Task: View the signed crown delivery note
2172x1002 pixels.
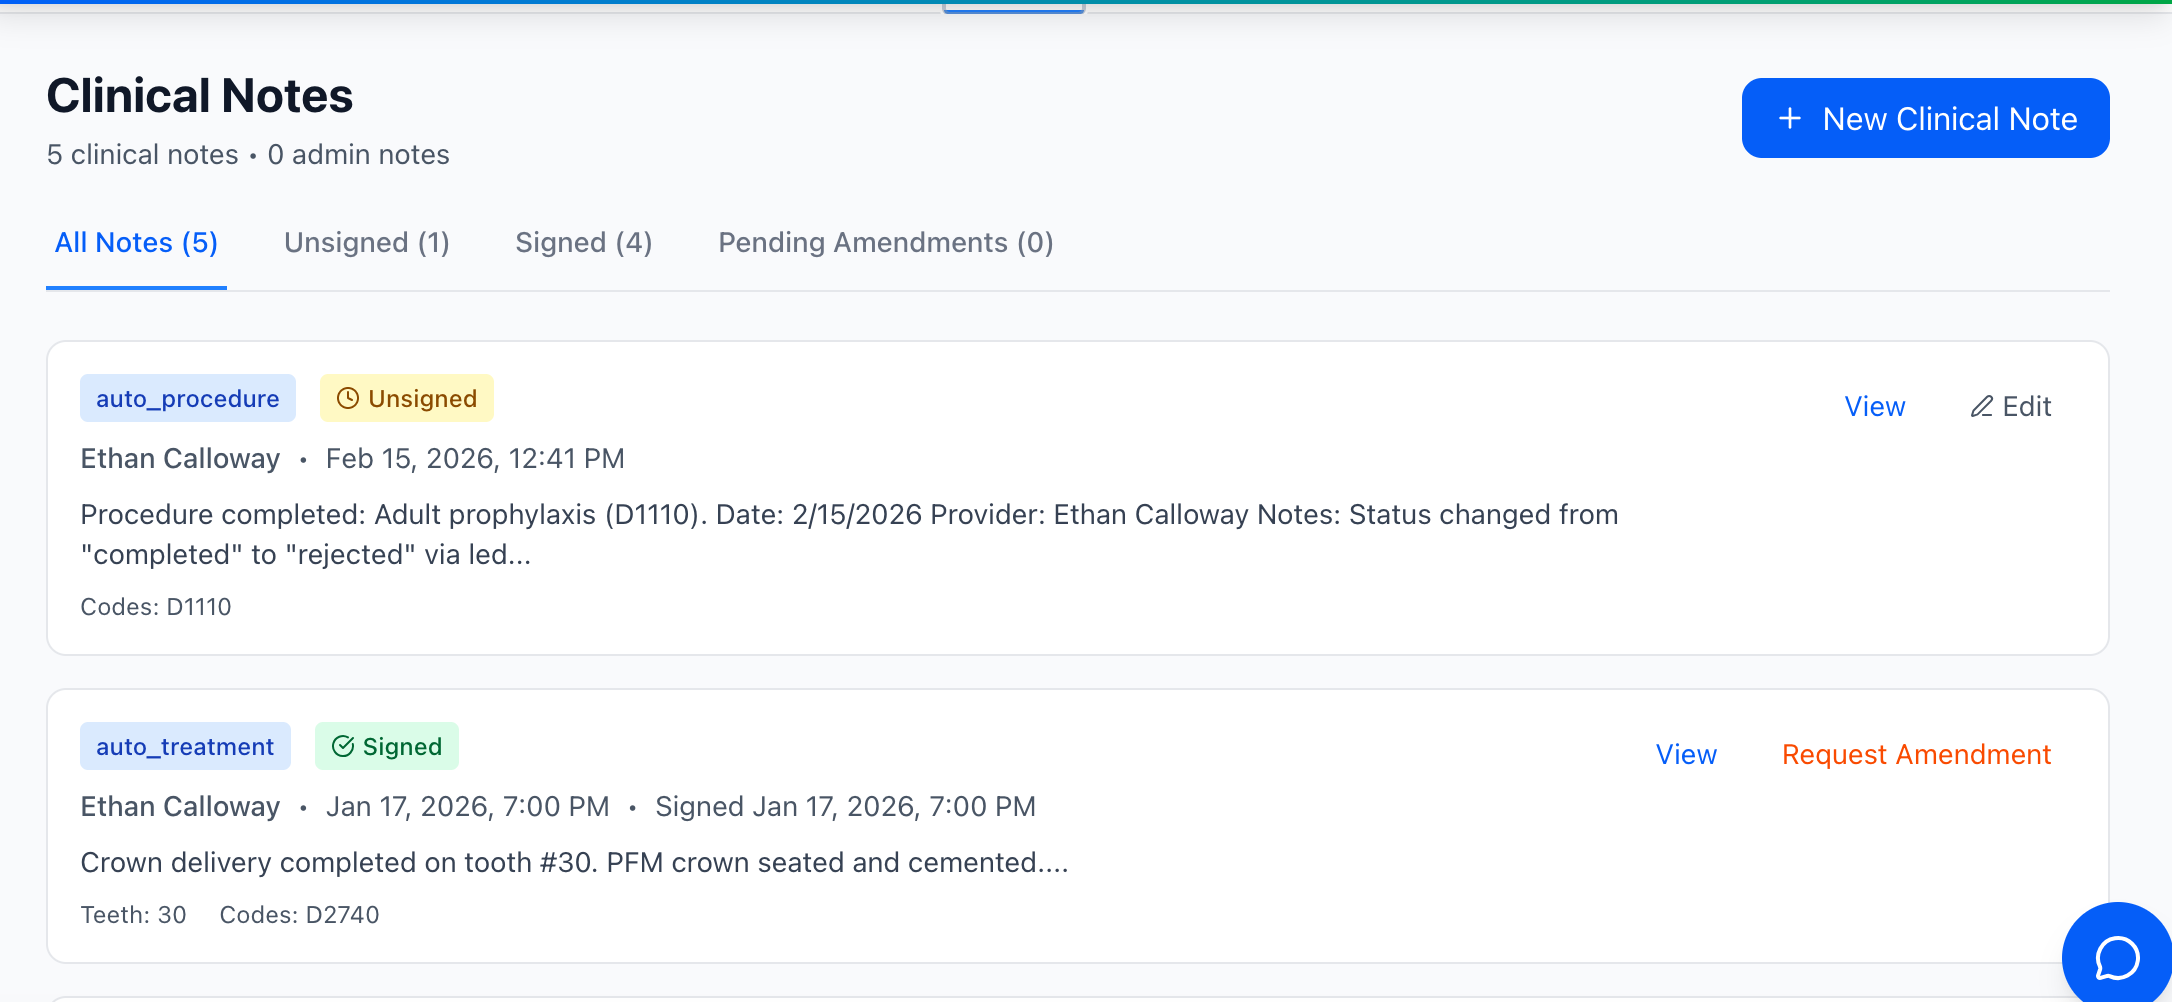Action: pos(1685,755)
